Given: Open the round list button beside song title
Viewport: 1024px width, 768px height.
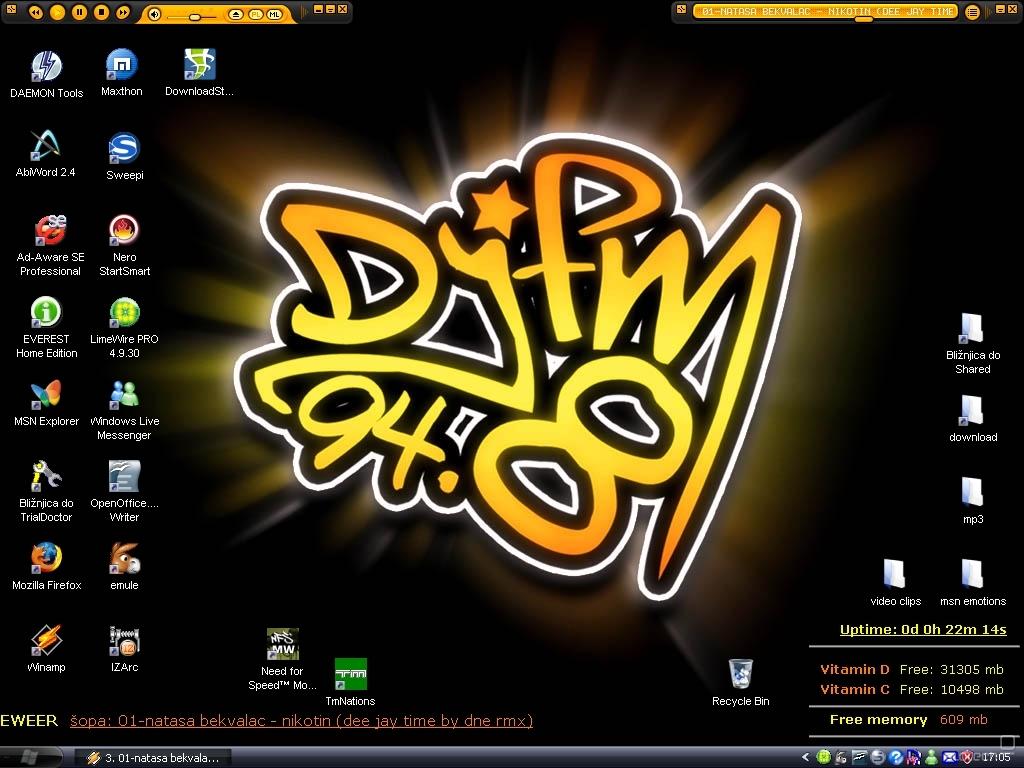Looking at the screenshot, I should point(972,12).
